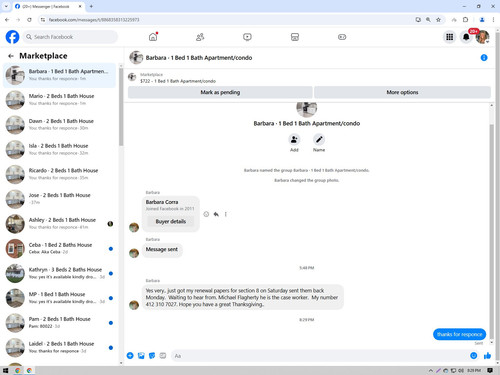
Task: Open Chrome extensions puzzle icon
Action: tap(465, 20)
